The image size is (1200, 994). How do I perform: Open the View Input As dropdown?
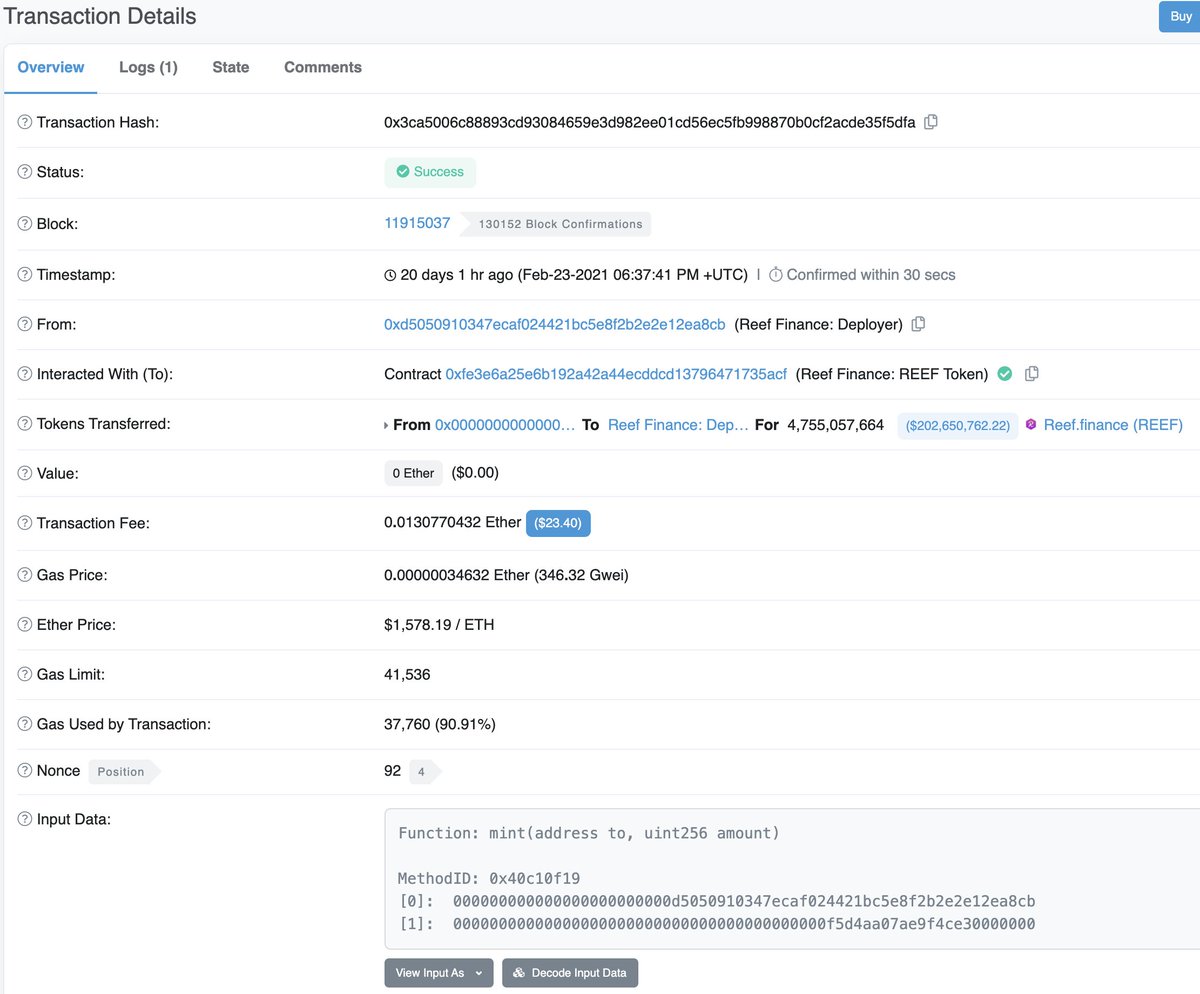pos(439,973)
